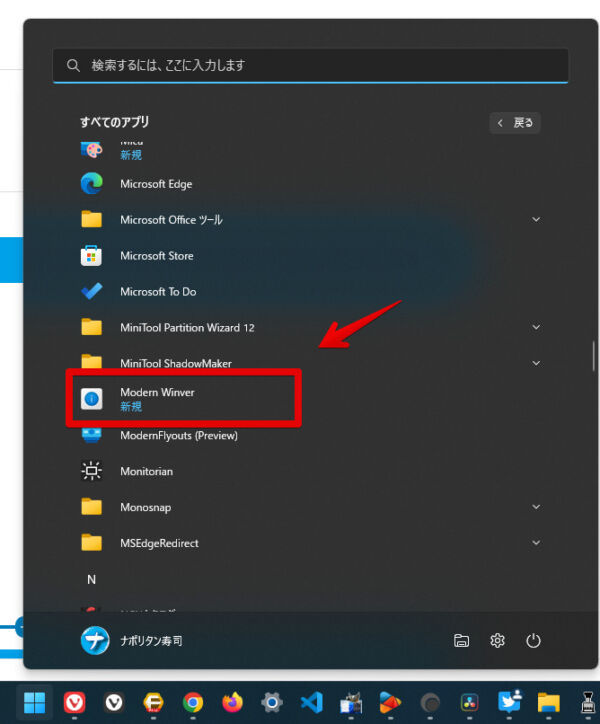Open the blue gear app on the taskbar

(272, 703)
